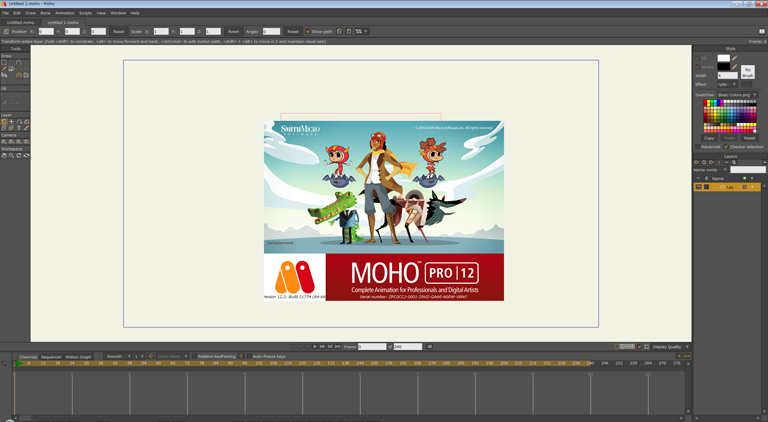768x422 pixels.
Task: Select the Curvature draw tool
Action: pos(19,62)
